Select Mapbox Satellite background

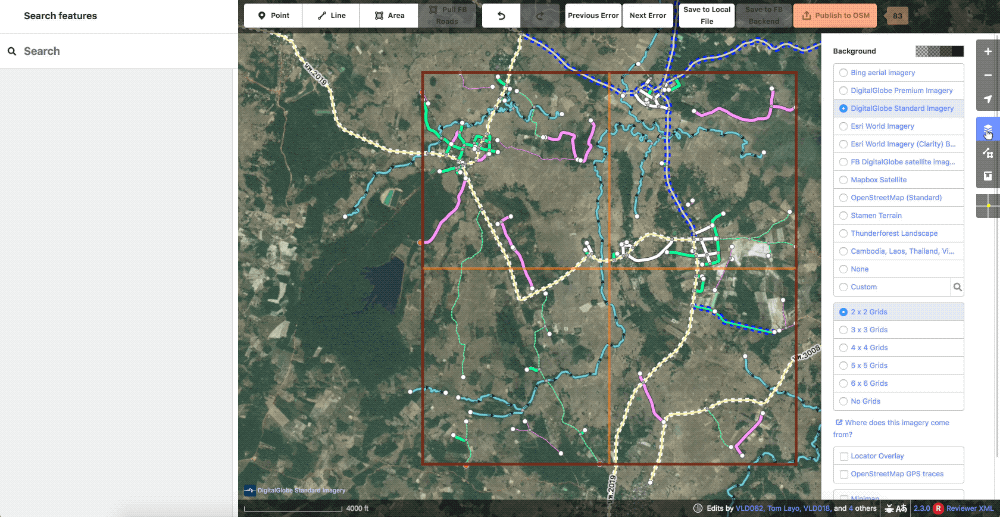[899, 180]
